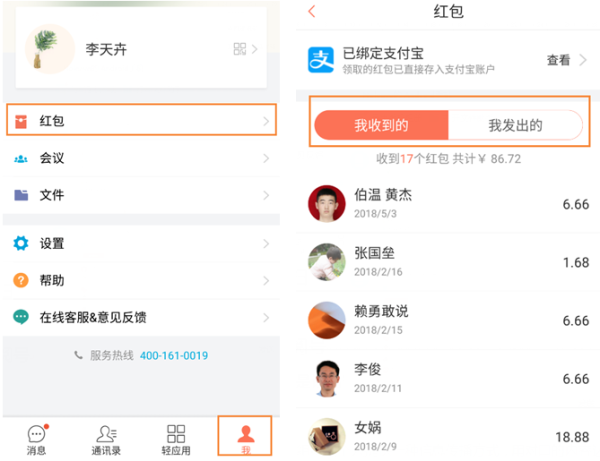Tap the orange 帮助 question mark icon
This screenshot has width=600, height=461.
pyautogui.click(x=21, y=280)
